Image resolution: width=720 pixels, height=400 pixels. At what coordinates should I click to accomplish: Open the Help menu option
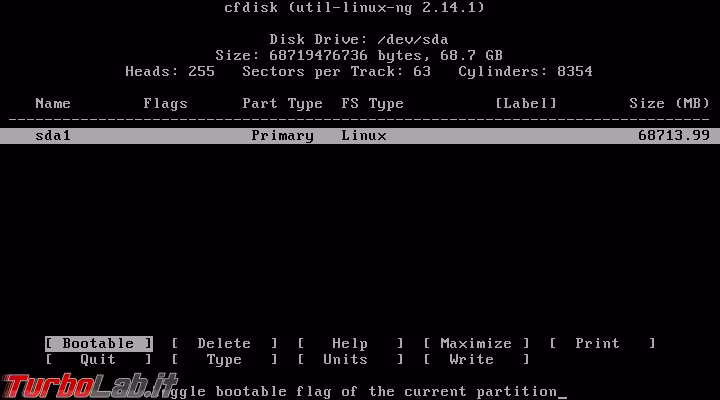pyautogui.click(x=350, y=344)
